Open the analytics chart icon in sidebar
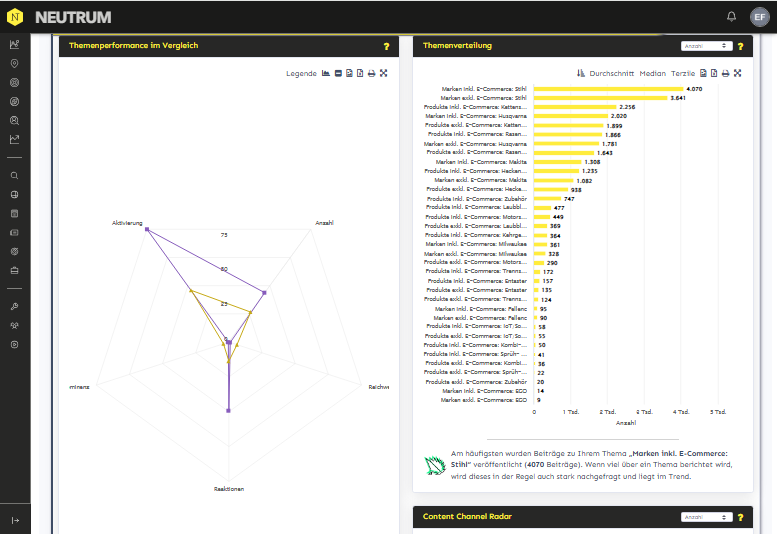 pos(14,45)
